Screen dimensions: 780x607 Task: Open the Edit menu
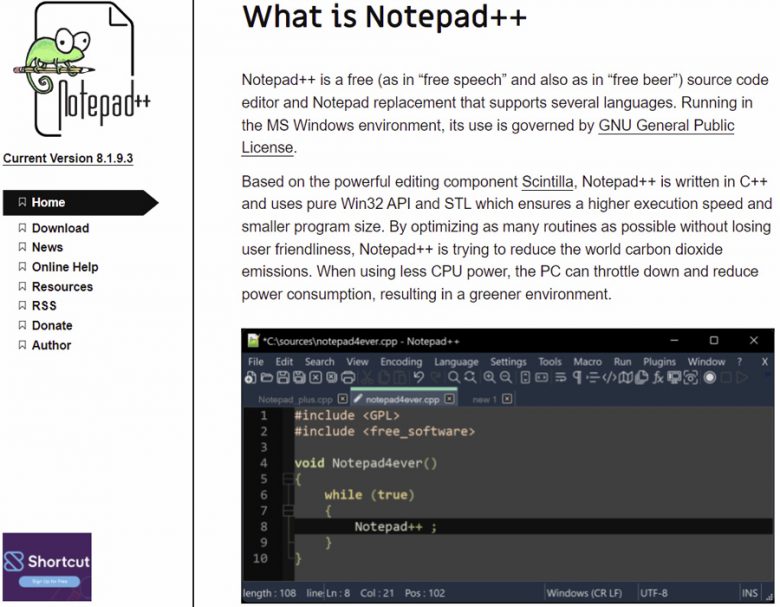click(x=284, y=362)
